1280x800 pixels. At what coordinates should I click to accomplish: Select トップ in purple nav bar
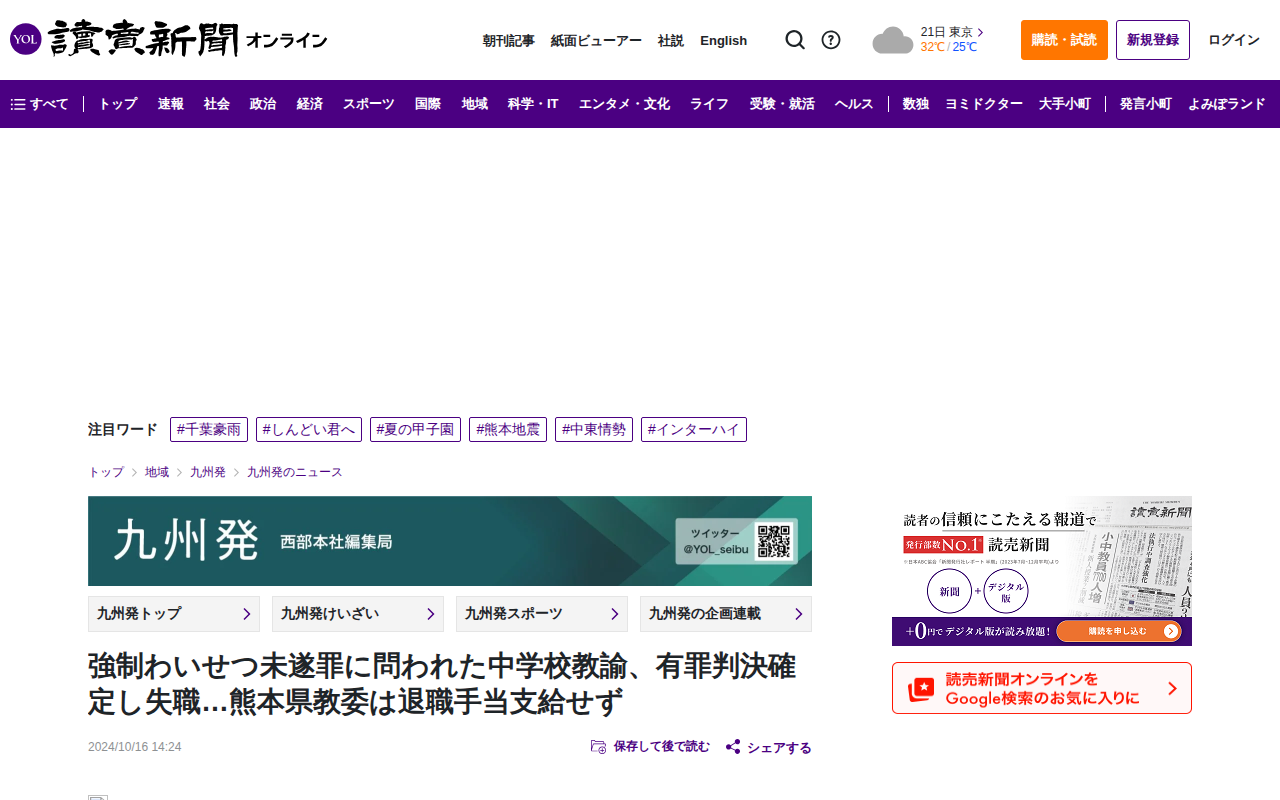118,104
